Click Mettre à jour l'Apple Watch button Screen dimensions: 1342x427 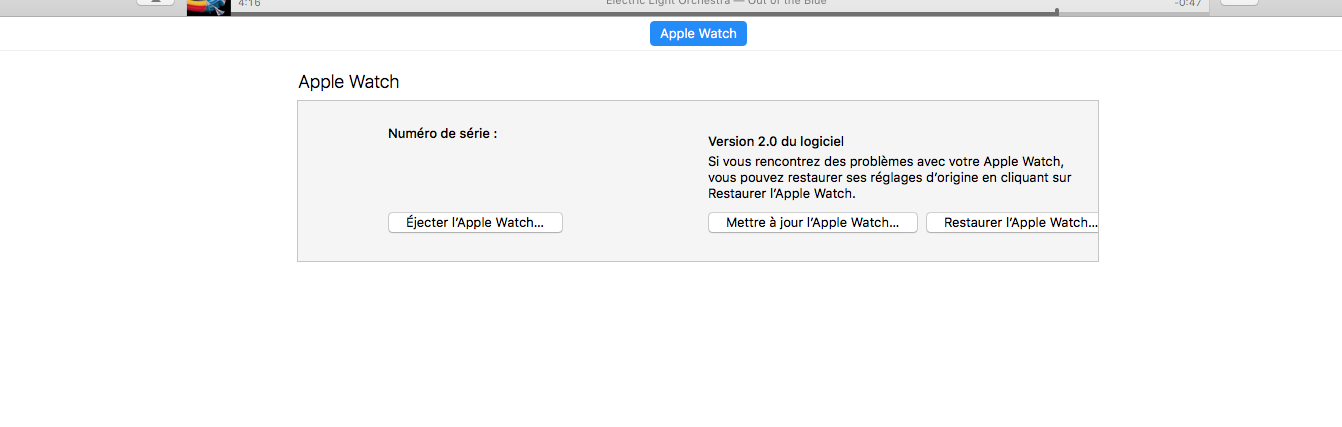[813, 222]
